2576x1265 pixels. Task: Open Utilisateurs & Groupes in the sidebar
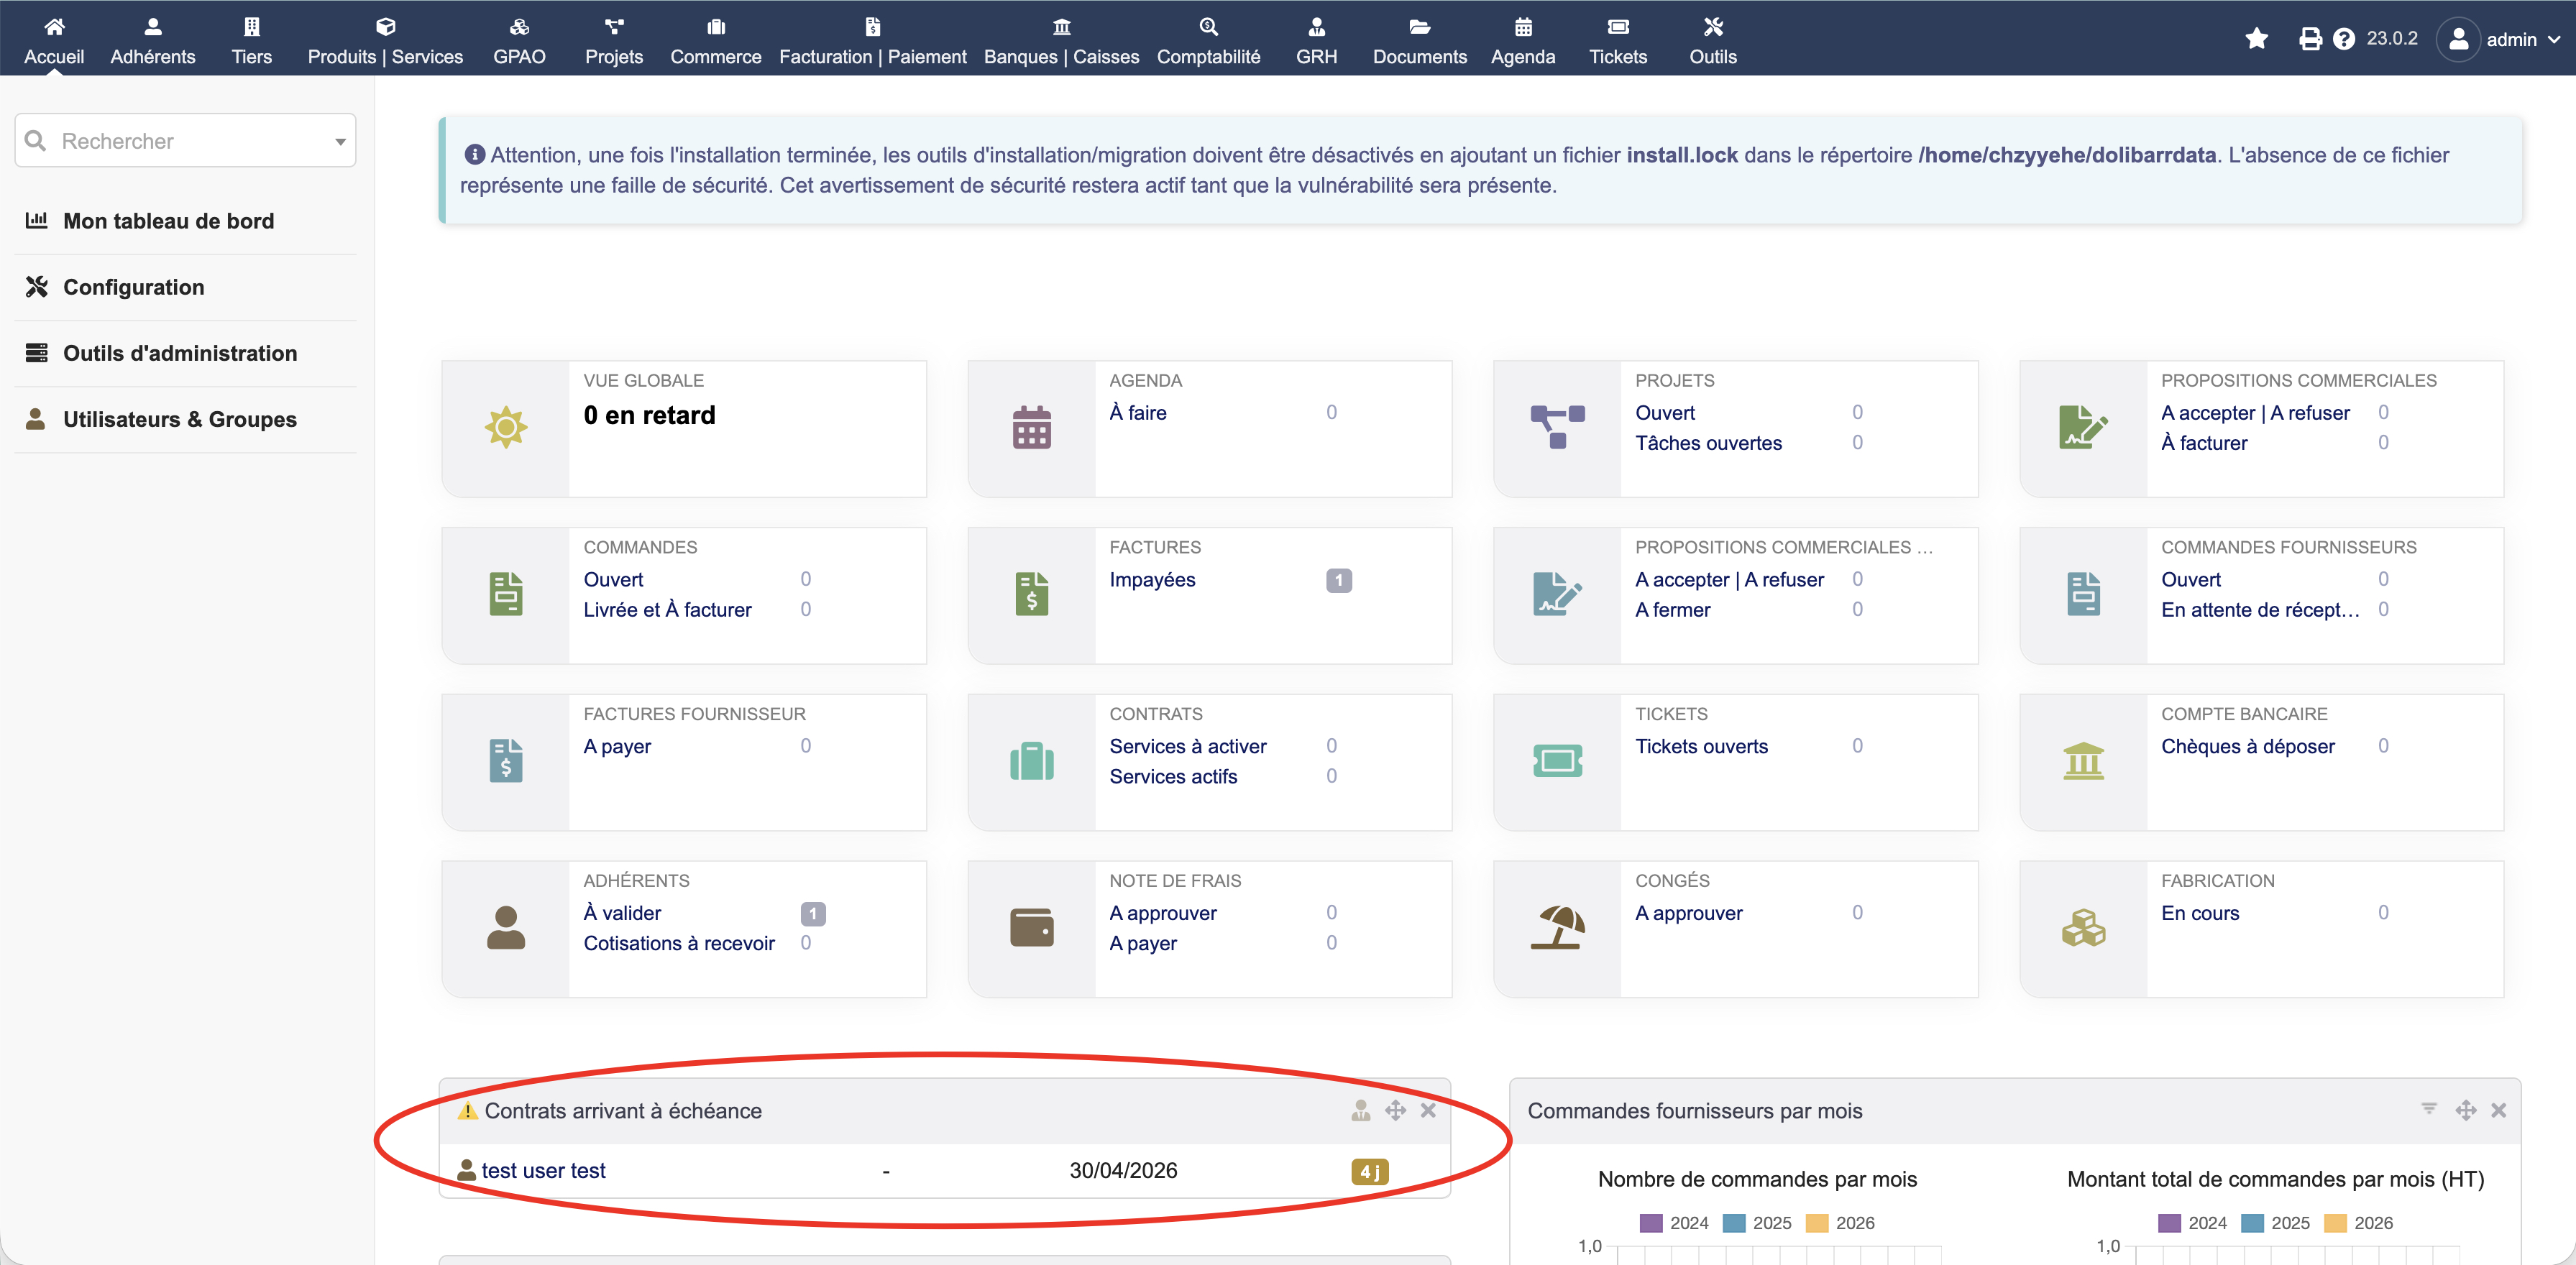(x=180, y=419)
